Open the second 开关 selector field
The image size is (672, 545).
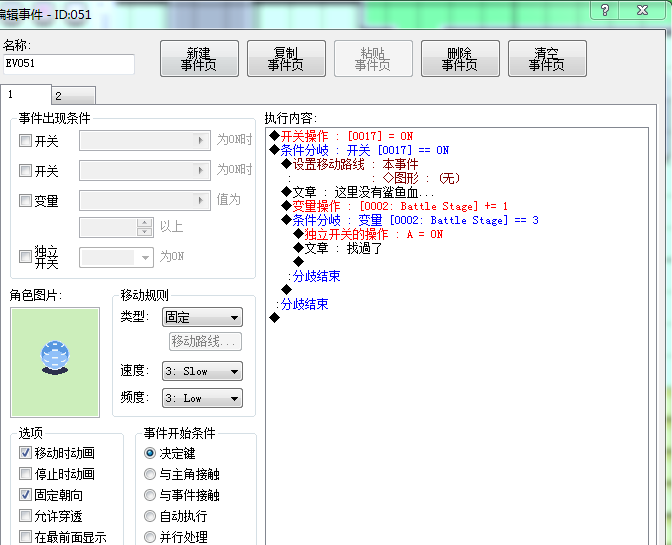[145, 171]
